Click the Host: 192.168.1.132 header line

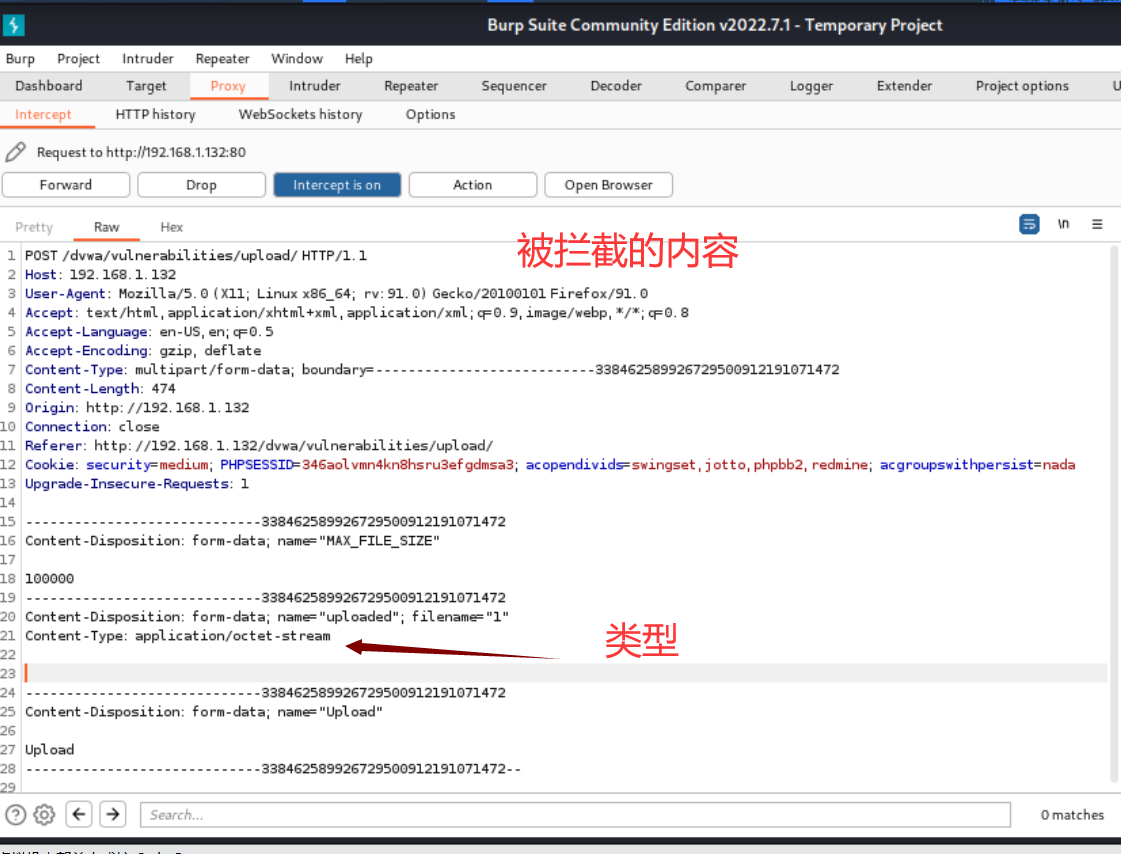click(x=101, y=274)
